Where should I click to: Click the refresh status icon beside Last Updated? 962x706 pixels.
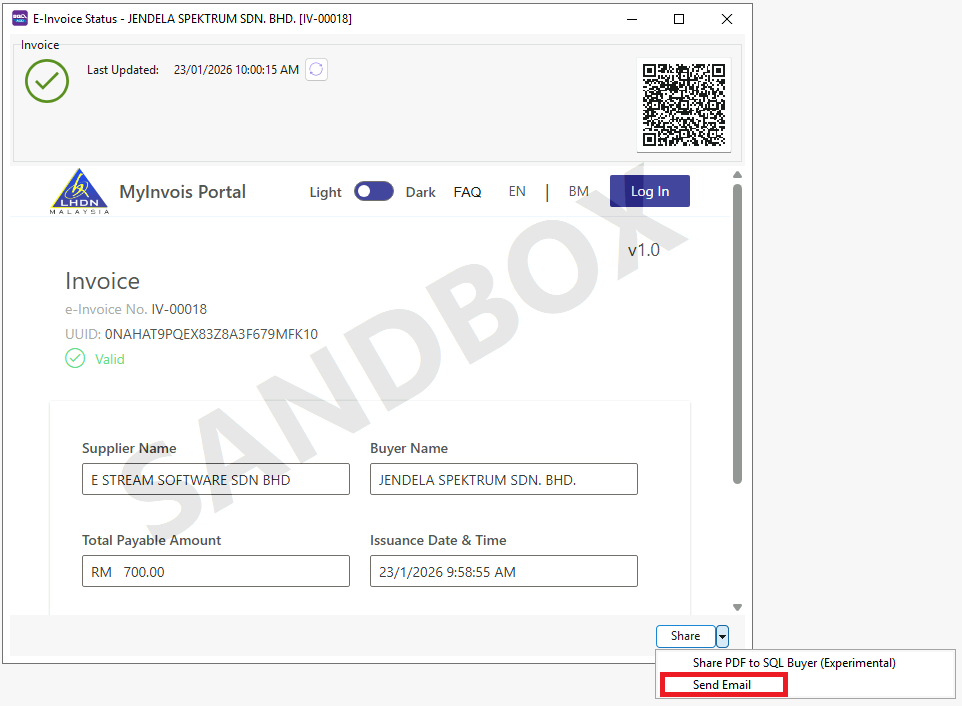(316, 70)
